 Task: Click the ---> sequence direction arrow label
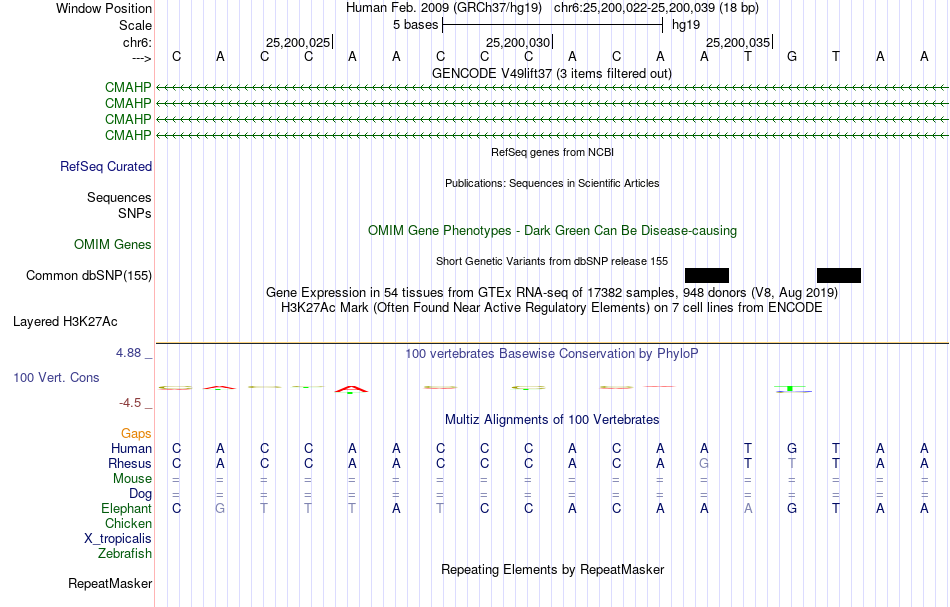[x=141, y=58]
